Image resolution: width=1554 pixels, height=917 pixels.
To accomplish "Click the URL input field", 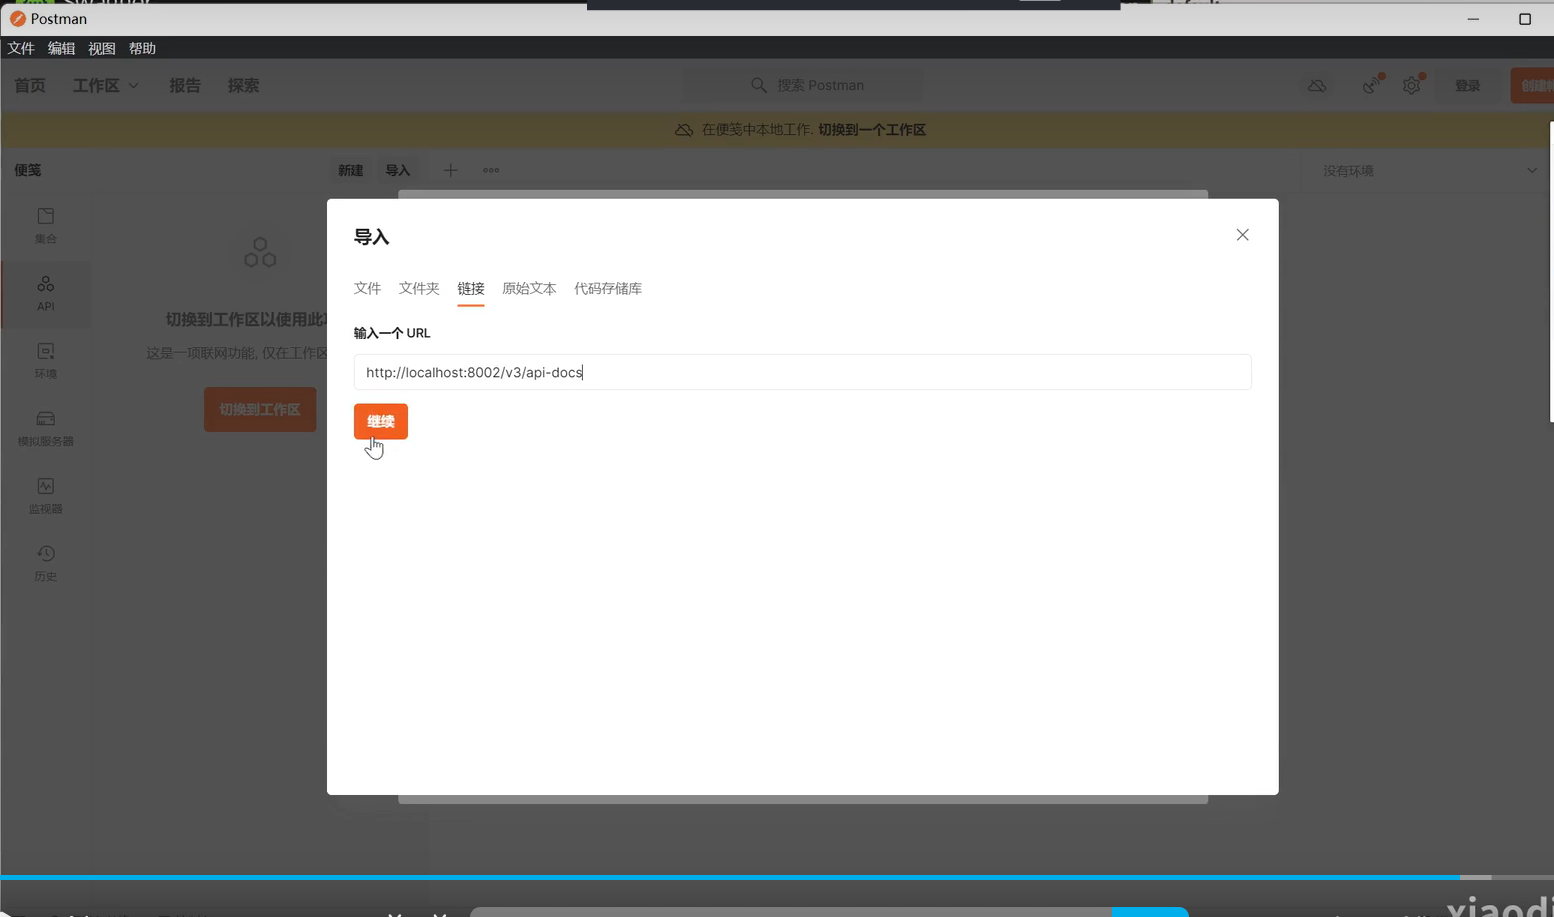I will 802,372.
